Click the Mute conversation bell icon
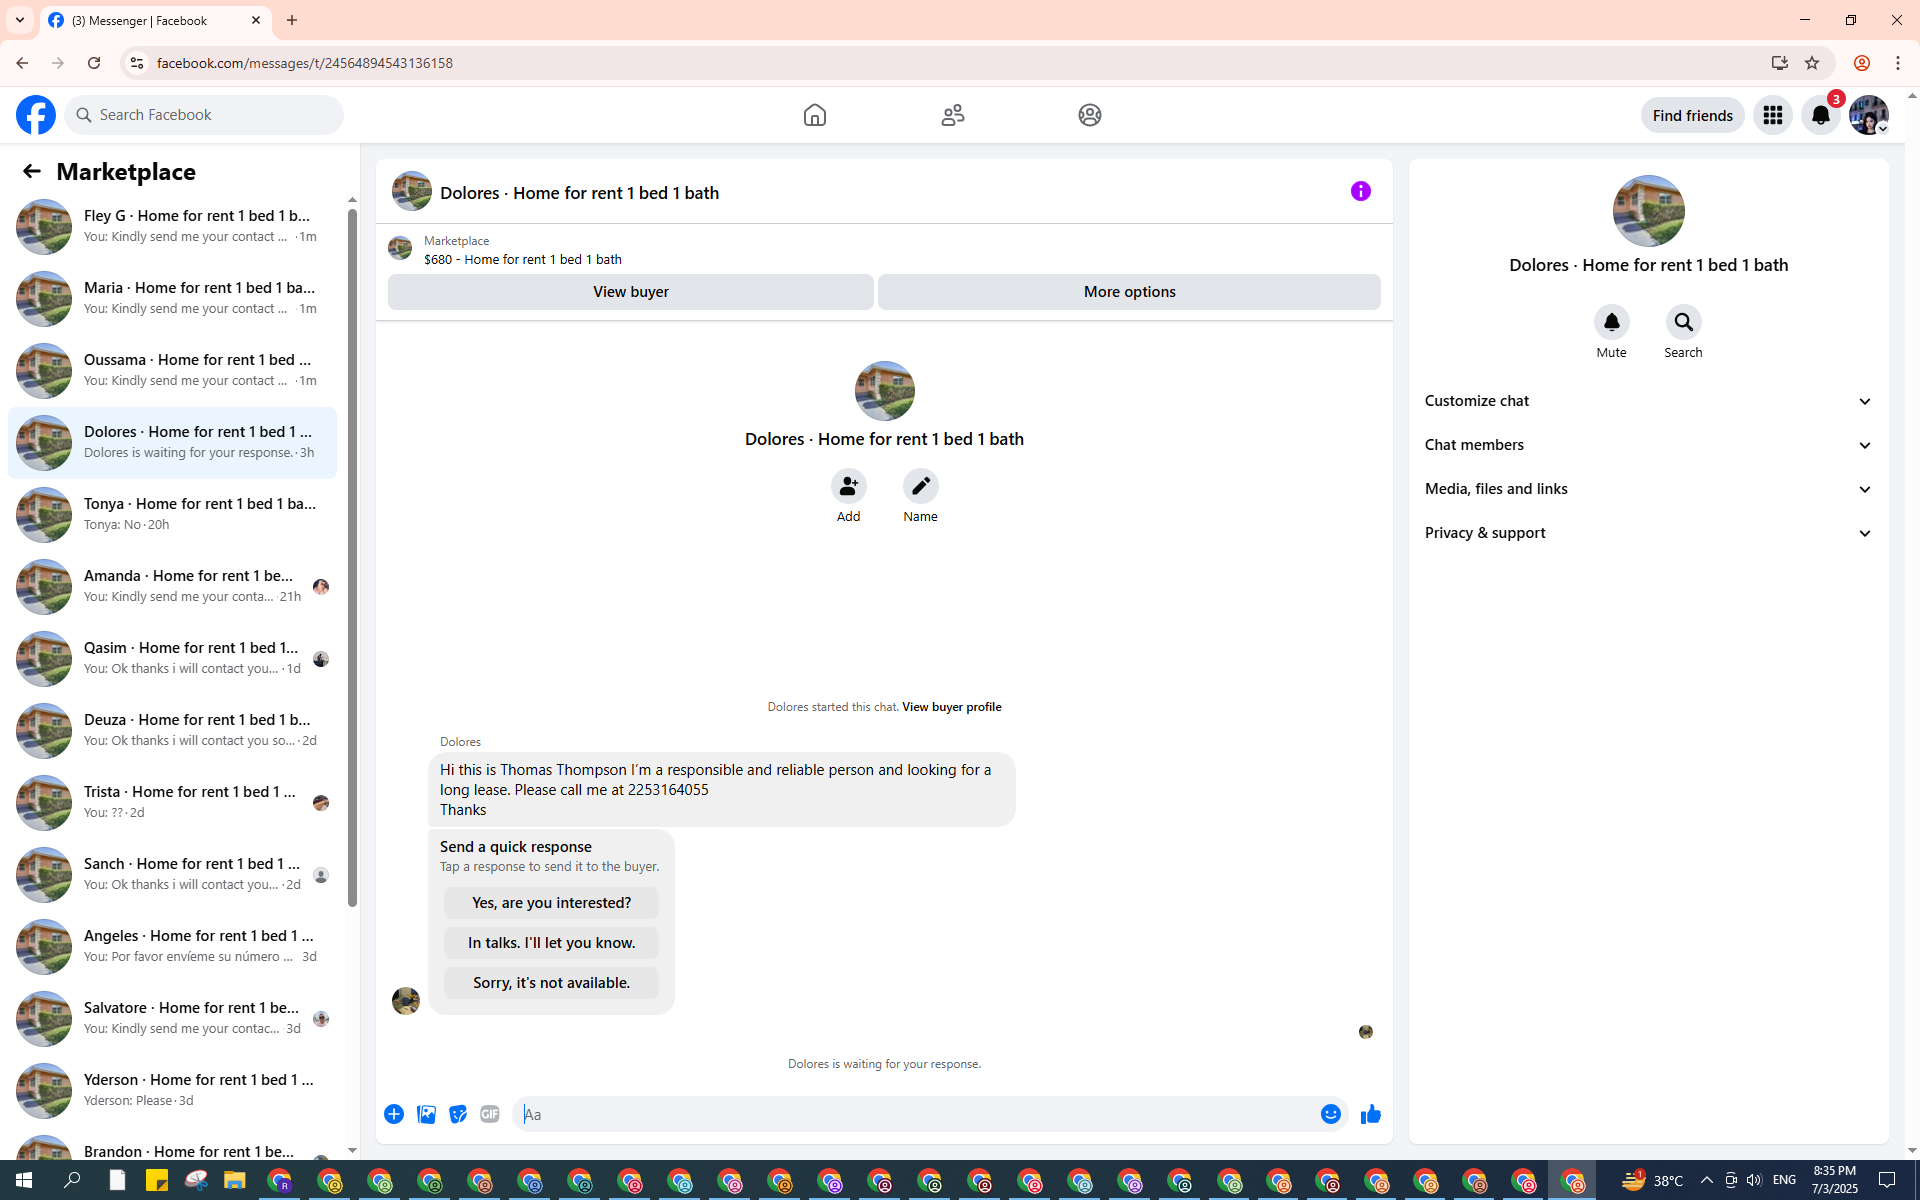This screenshot has height=1200, width=1920. click(1611, 322)
